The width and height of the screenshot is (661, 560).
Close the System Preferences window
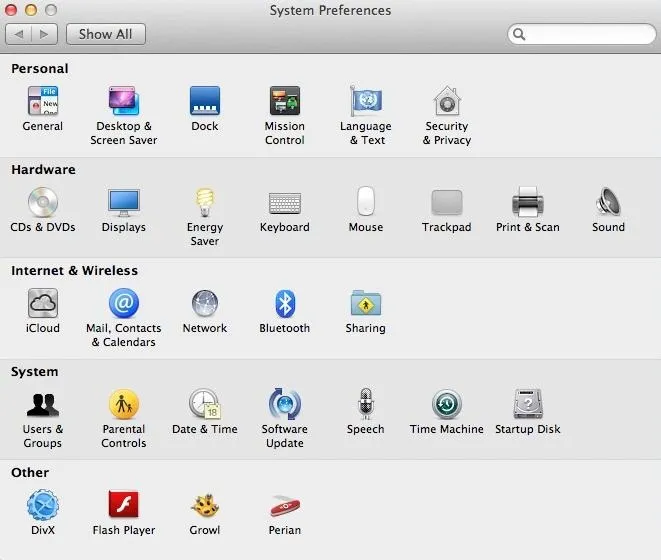pyautogui.click(x=11, y=10)
